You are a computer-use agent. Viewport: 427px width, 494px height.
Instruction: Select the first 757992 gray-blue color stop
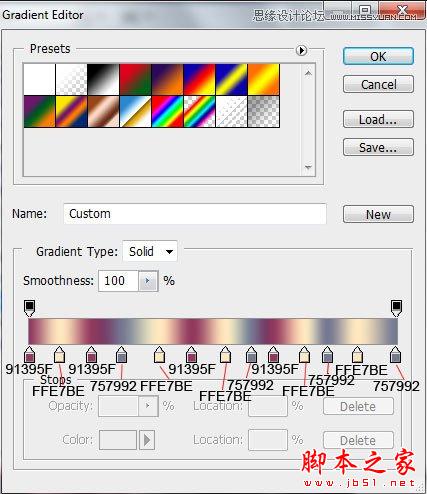click(122, 355)
